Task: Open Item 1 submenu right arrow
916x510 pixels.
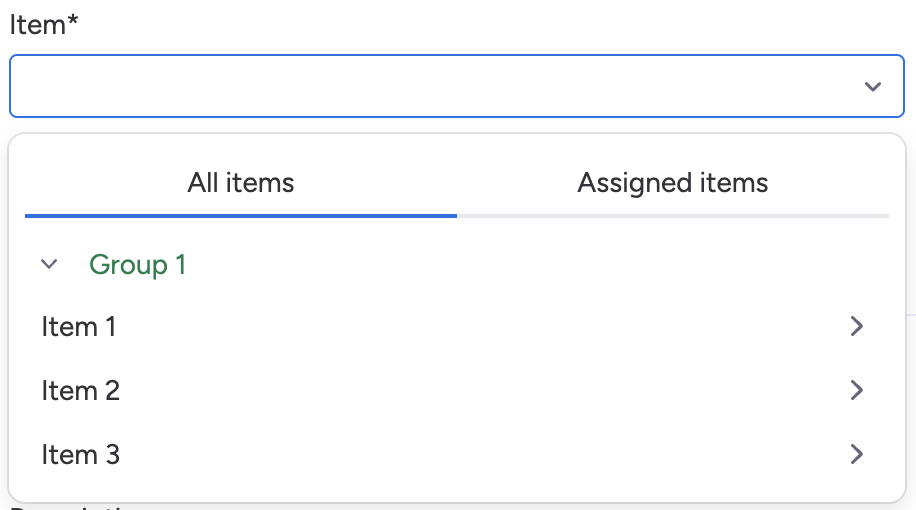Action: point(856,326)
